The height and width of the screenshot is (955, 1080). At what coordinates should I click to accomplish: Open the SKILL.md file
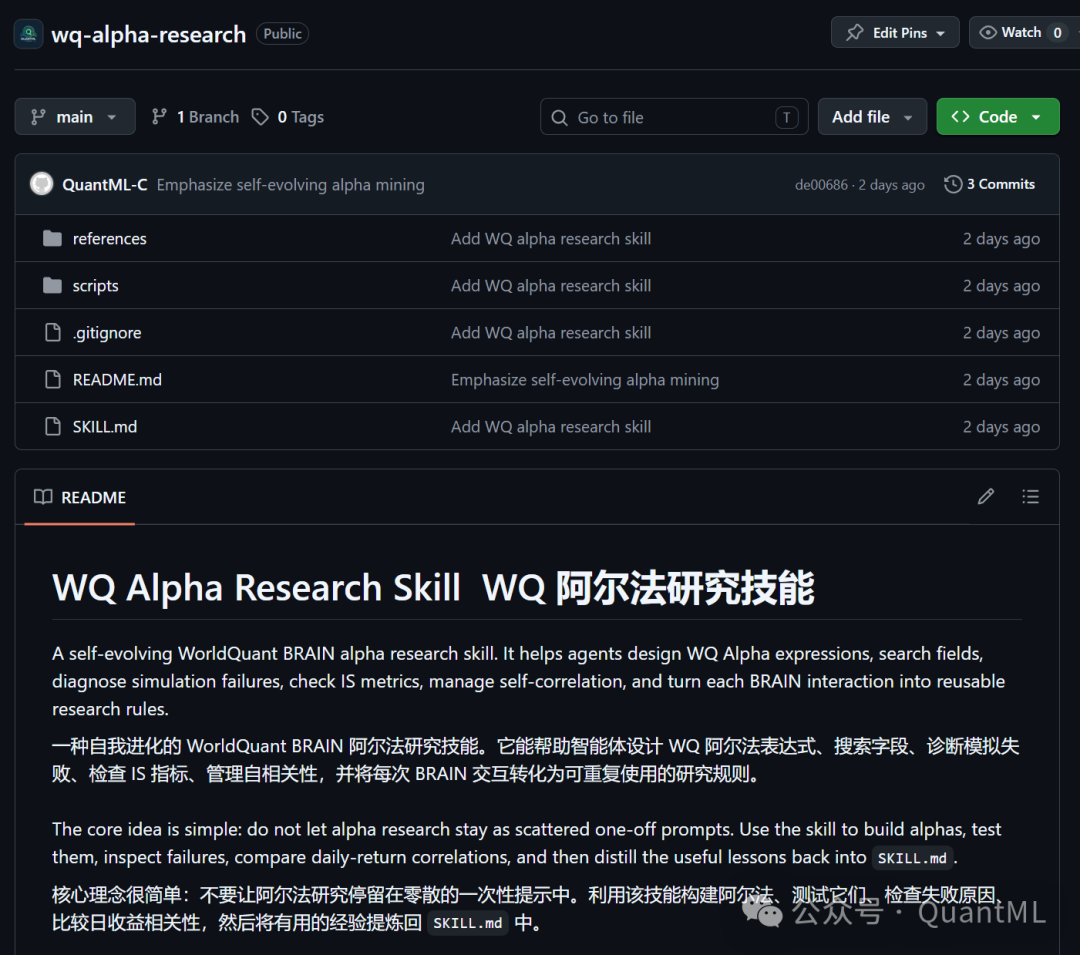[x=105, y=427]
